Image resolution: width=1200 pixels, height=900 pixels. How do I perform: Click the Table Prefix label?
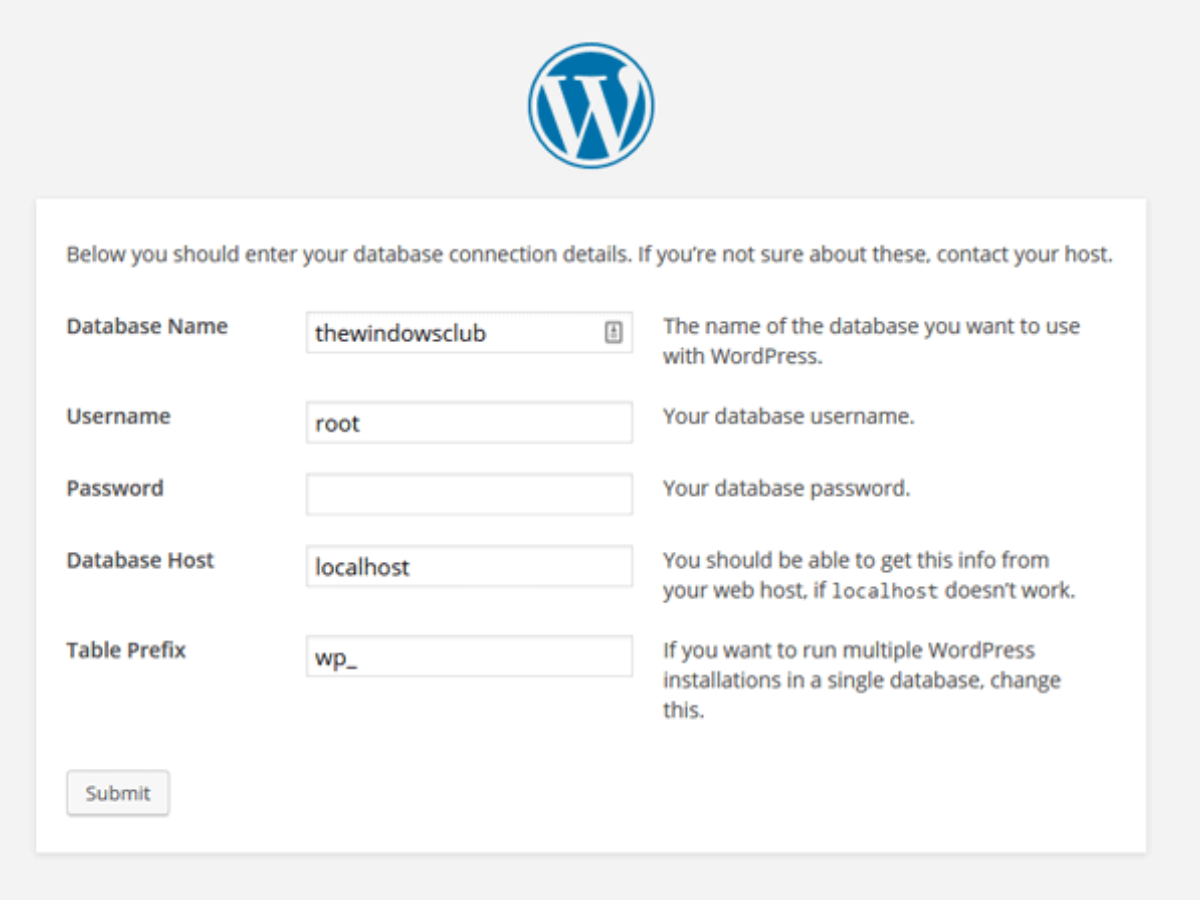[x=126, y=650]
